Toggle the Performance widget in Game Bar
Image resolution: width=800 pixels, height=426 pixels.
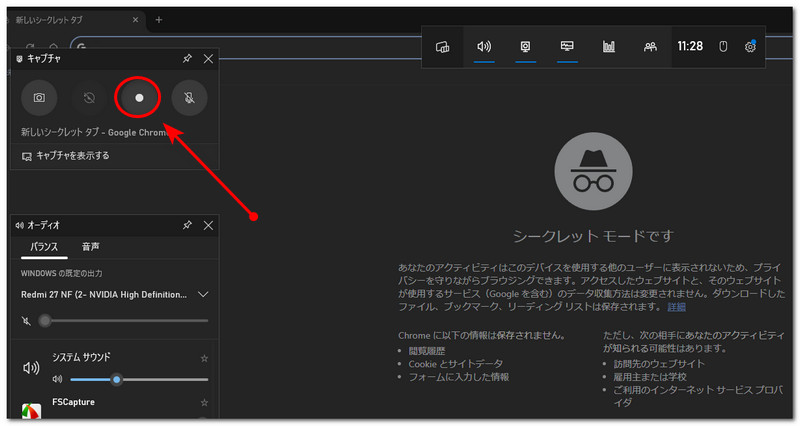tap(567, 46)
